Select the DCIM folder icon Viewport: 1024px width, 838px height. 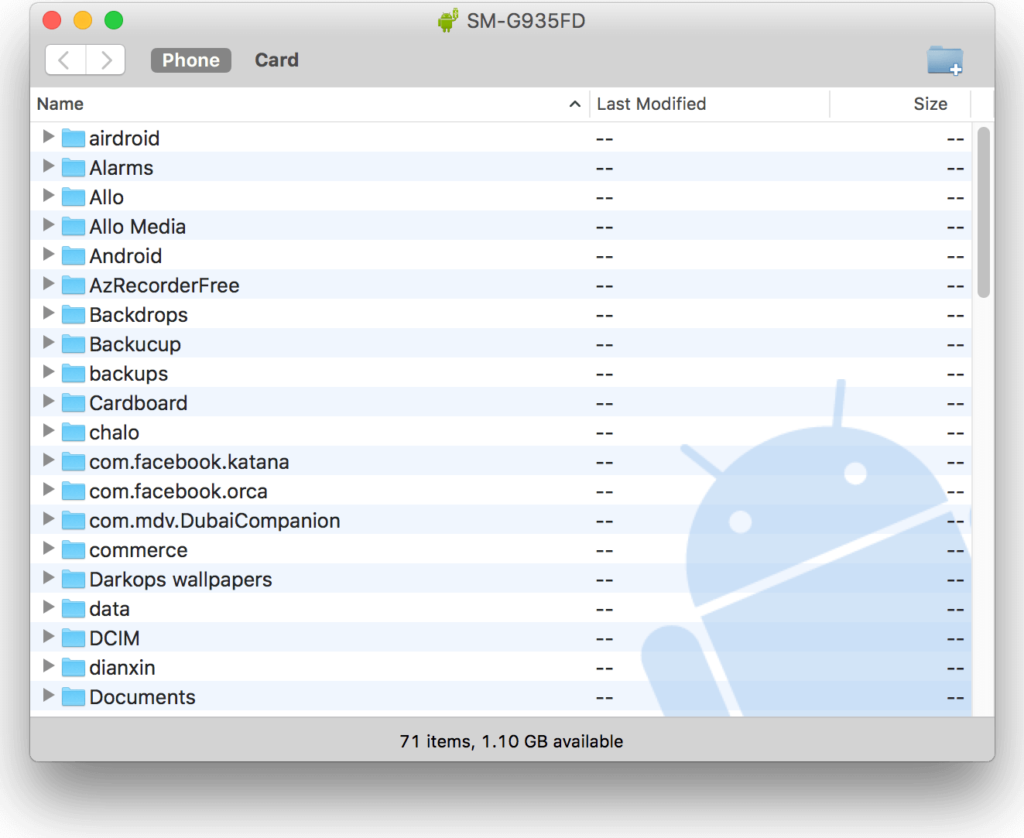pyautogui.click(x=73, y=638)
